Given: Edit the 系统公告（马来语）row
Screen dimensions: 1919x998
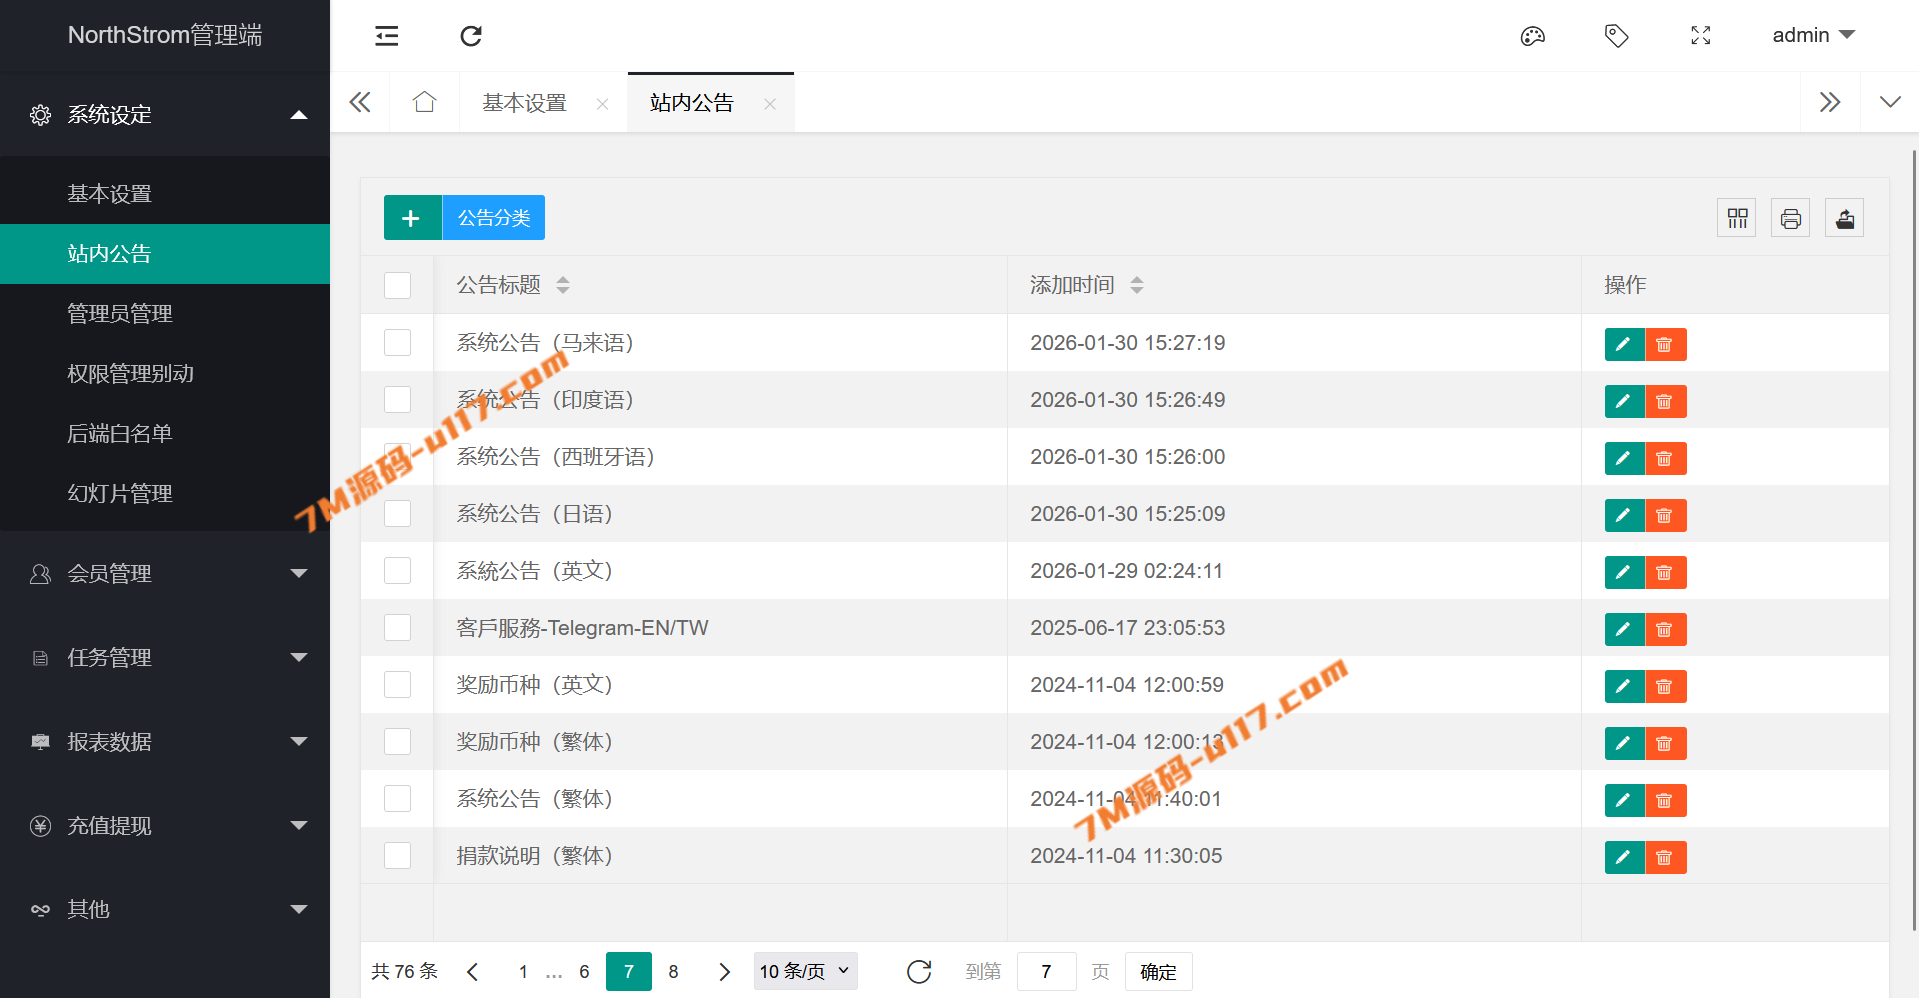Looking at the screenshot, I should point(1624,344).
